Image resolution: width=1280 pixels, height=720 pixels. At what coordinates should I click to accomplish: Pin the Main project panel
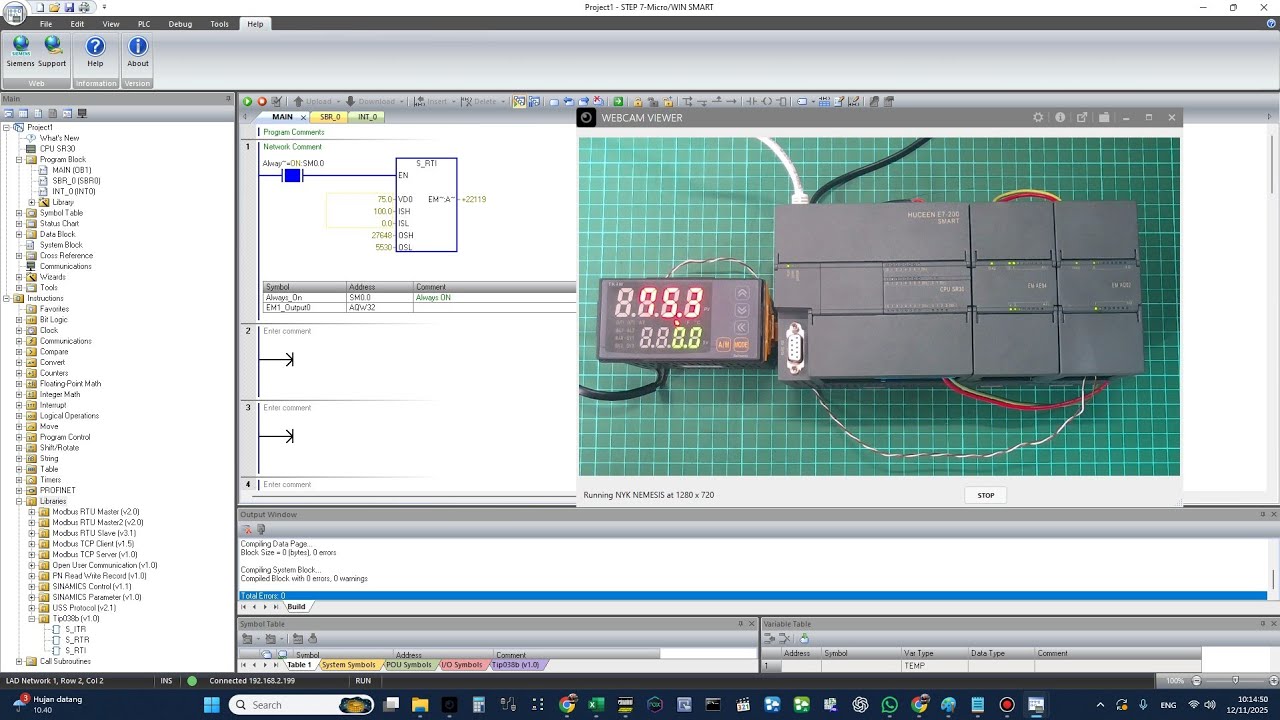[228, 99]
